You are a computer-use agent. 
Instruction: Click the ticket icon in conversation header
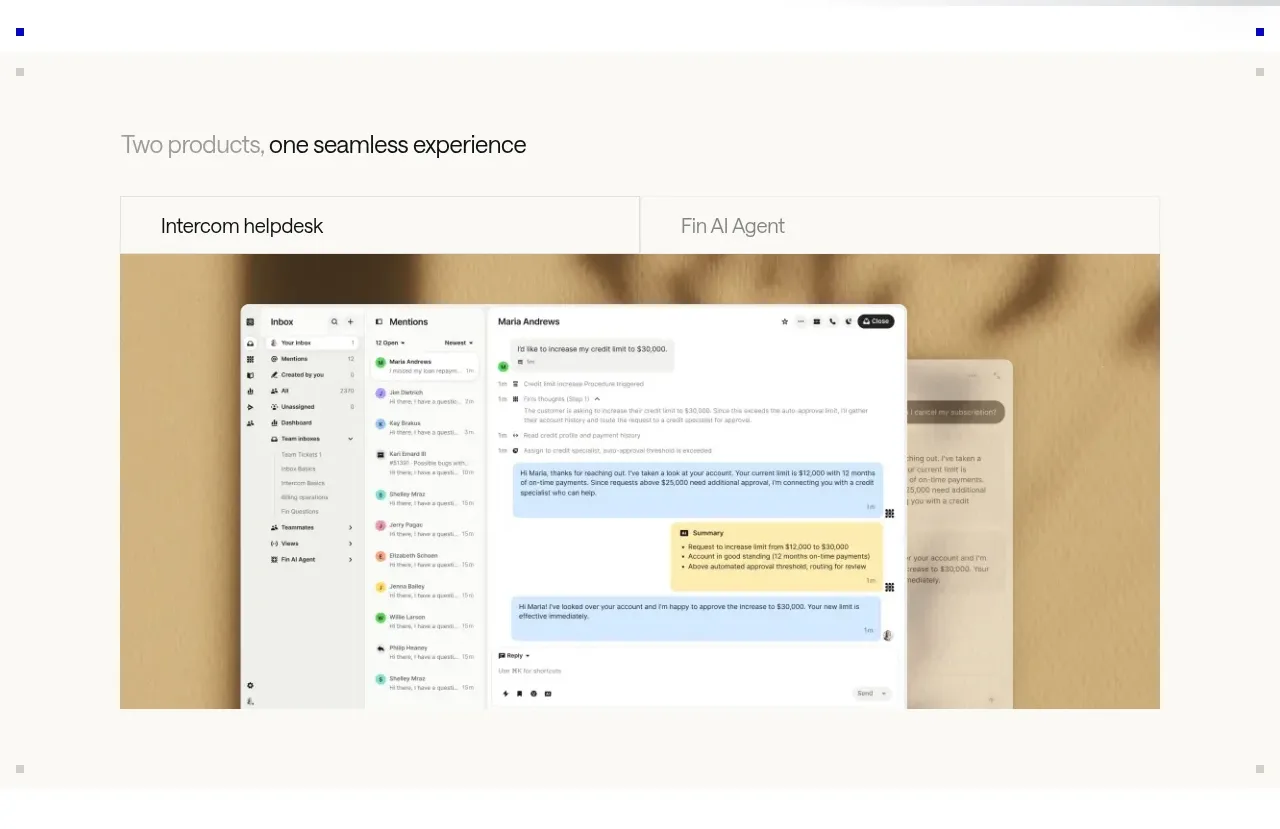pyautogui.click(x=817, y=322)
